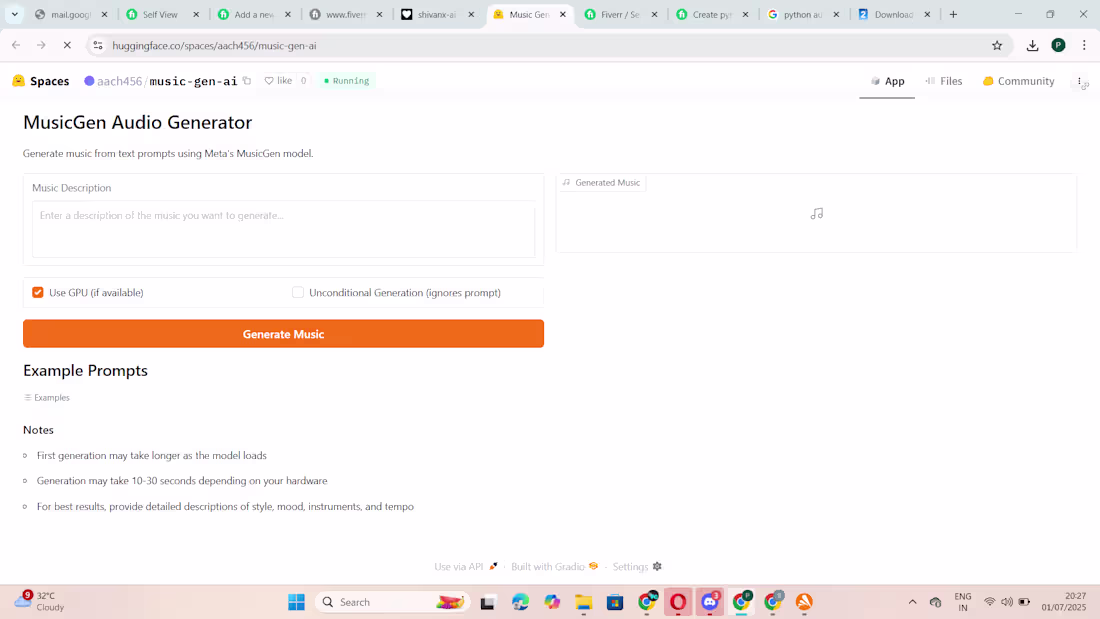This screenshot has height=619, width=1100.
Task: Go forward in browser history
Action: point(41,46)
